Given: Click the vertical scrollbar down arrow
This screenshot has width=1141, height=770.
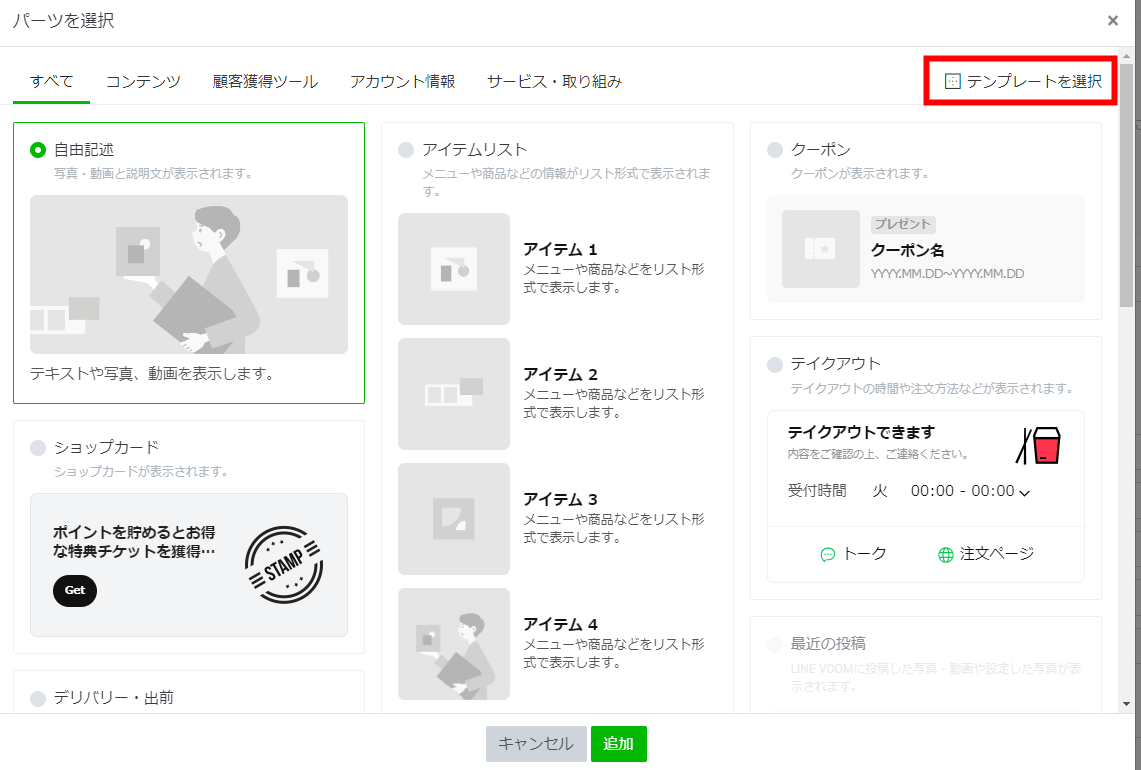Looking at the screenshot, I should coord(1126,703).
